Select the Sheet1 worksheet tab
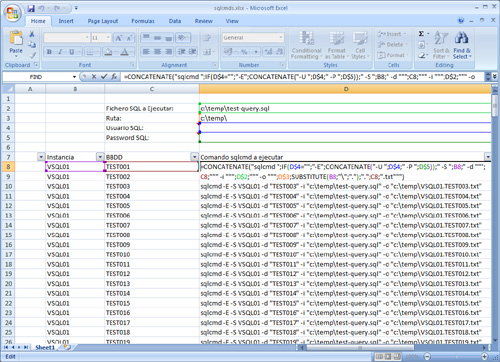 [45, 347]
